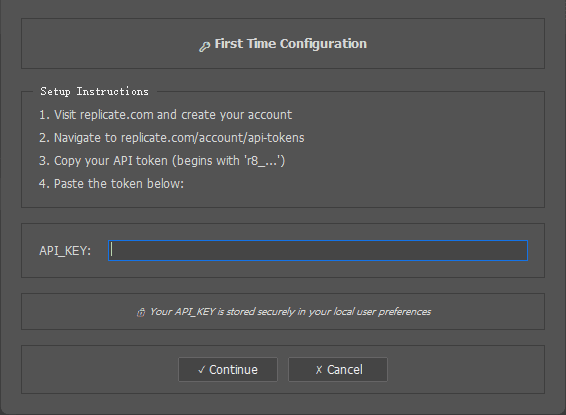The image size is (566, 415).
Task: Click the key icon beside First Time Configuration
Action: [x=204, y=47]
